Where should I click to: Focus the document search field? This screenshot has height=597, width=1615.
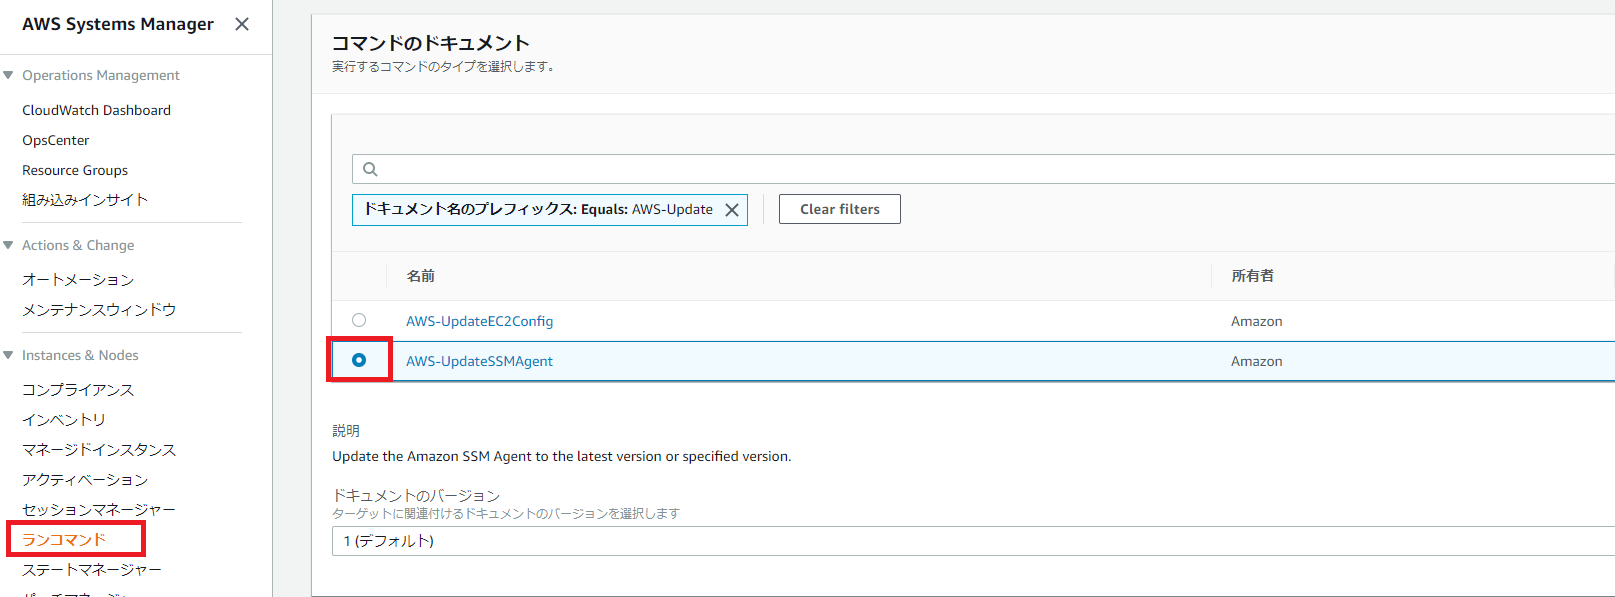coord(983,169)
